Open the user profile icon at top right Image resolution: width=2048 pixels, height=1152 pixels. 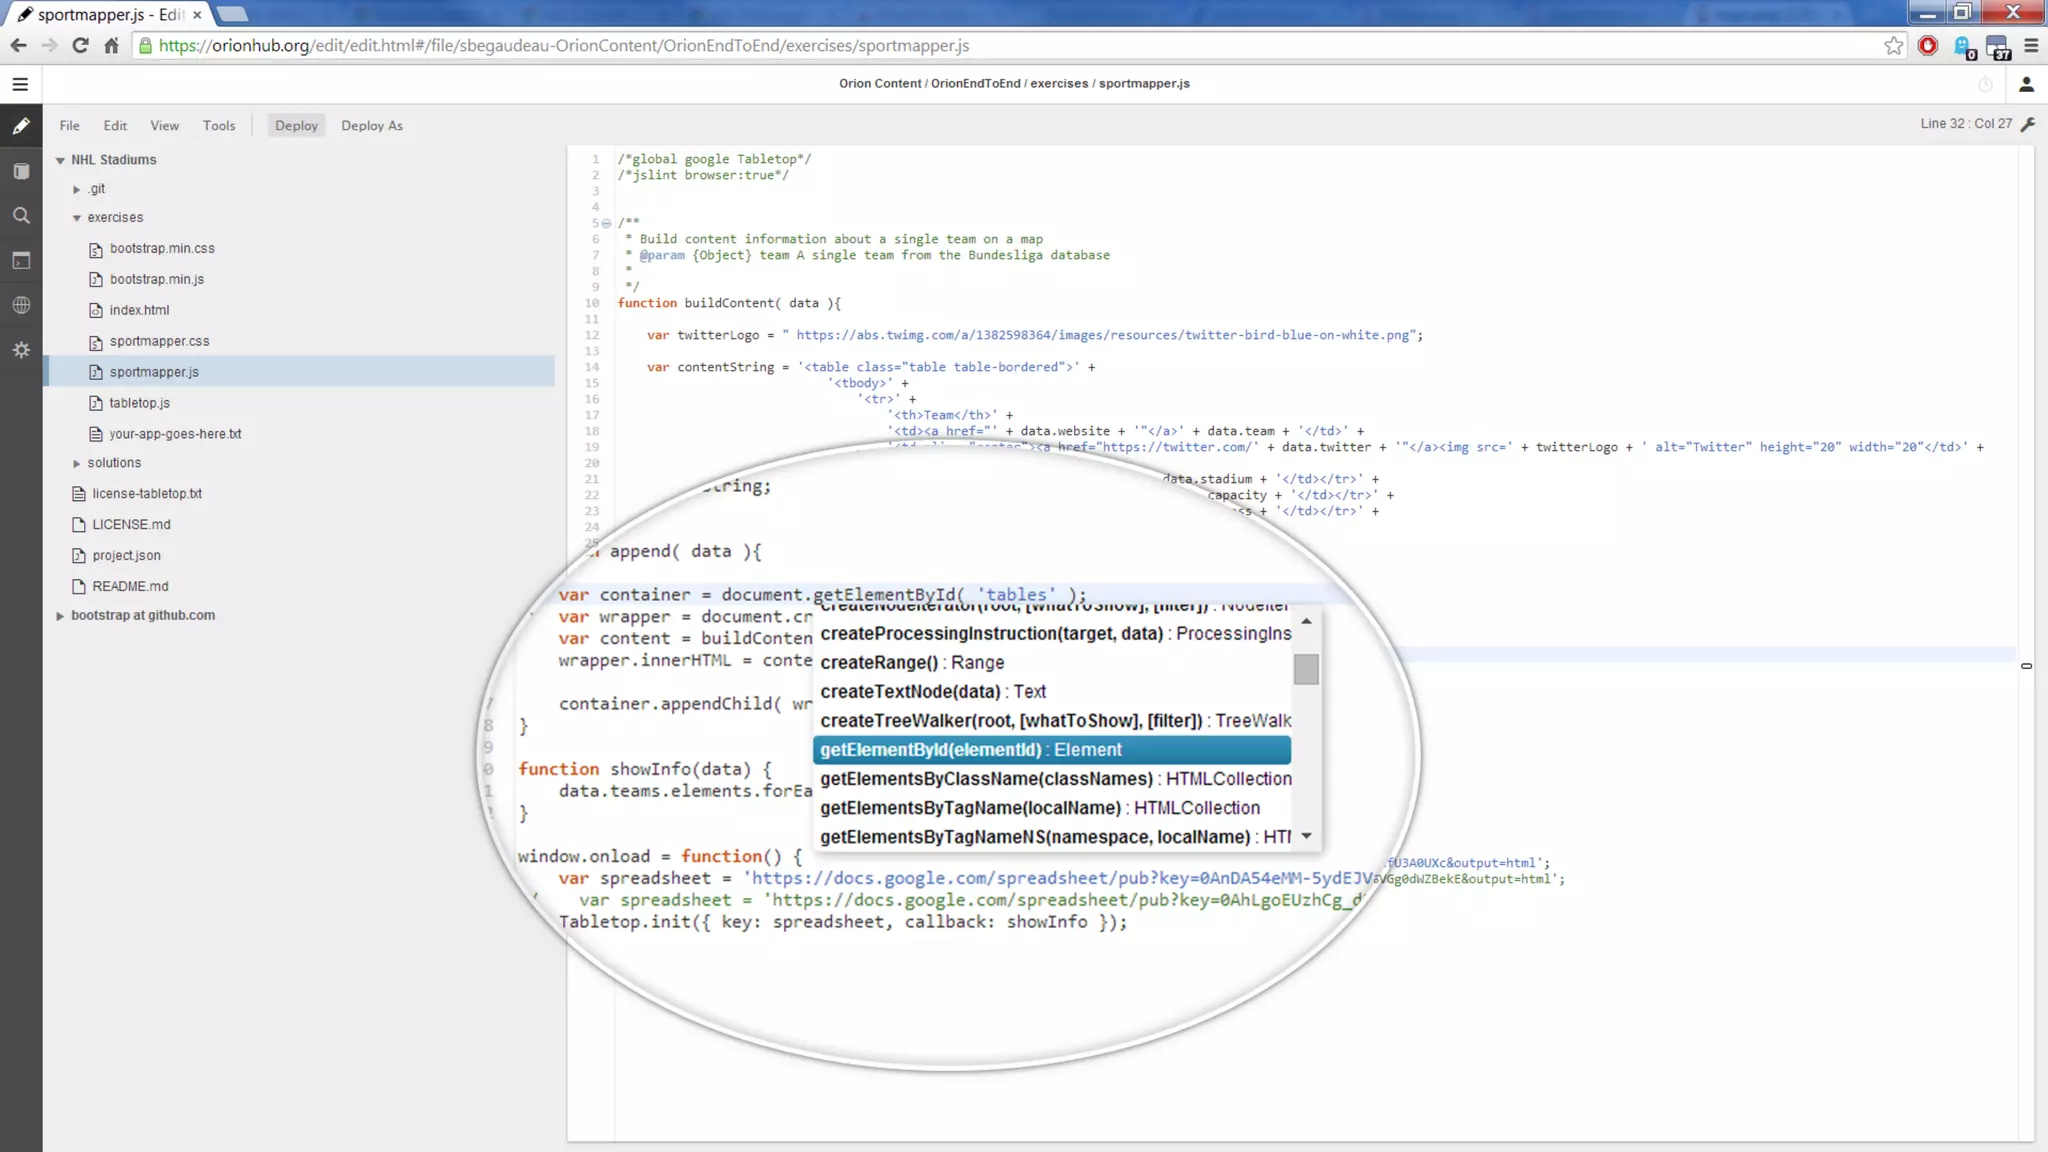point(2026,85)
